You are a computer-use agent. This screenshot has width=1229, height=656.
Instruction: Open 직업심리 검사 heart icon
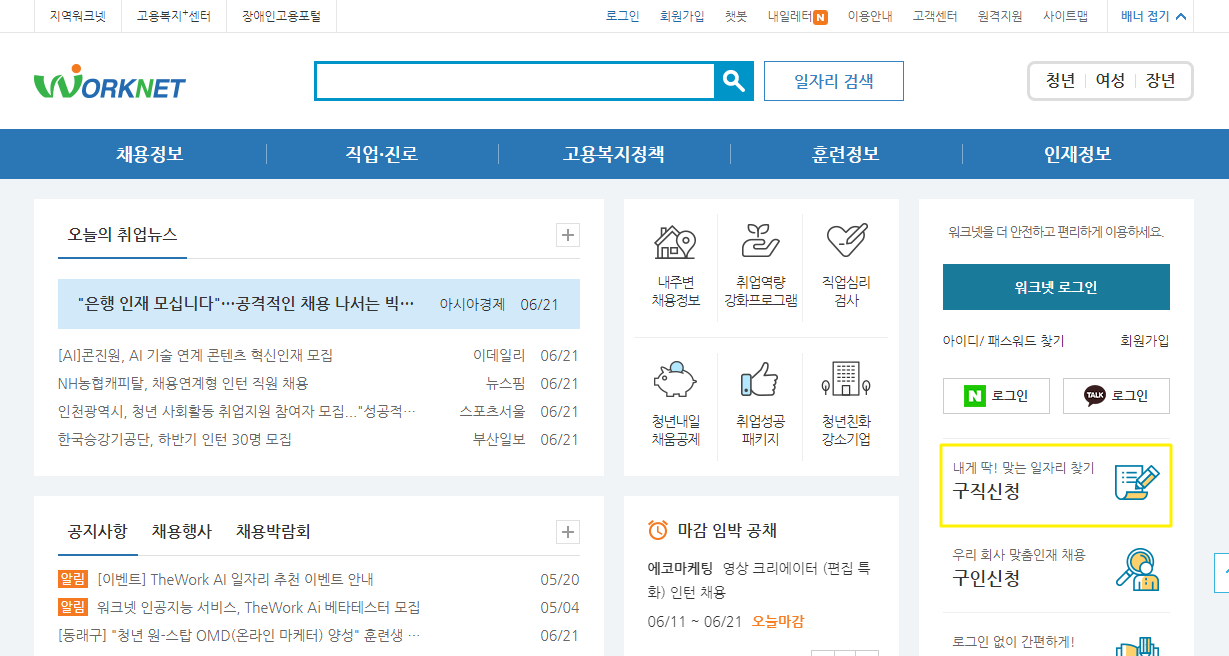(846, 241)
